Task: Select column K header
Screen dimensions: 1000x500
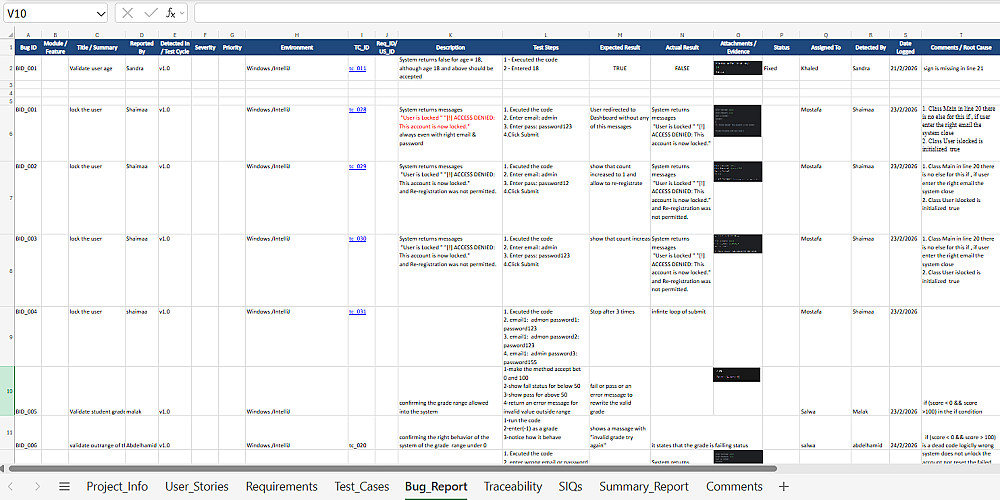Action: 450,34
